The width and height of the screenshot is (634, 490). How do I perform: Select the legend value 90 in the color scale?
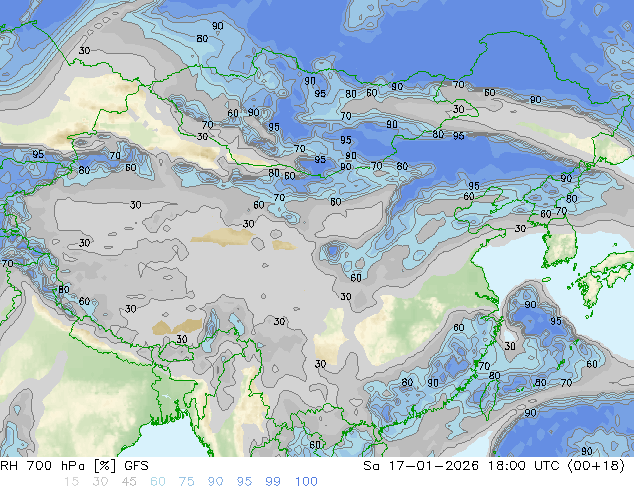[x=216, y=482]
